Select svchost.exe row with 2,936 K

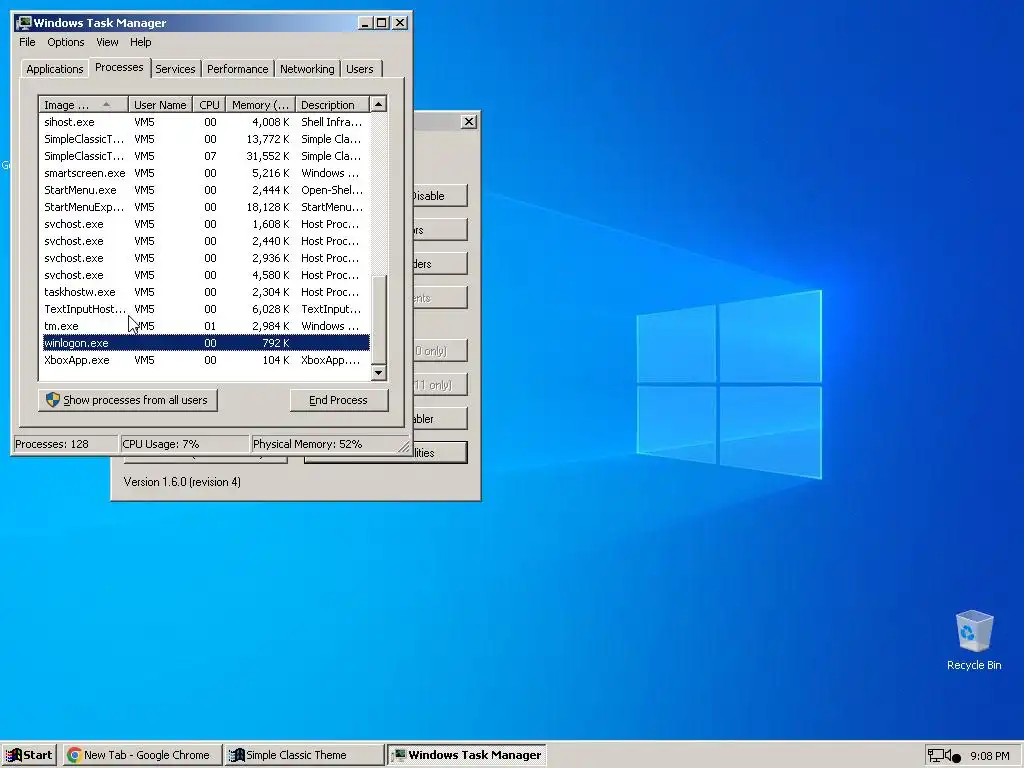206,258
